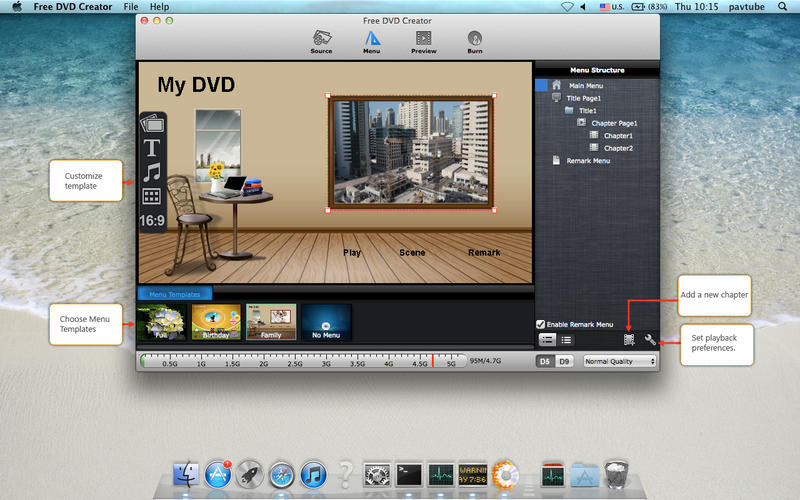The height and width of the screenshot is (500, 800).
Task: Open the background image tool icon
Action: tap(152, 124)
